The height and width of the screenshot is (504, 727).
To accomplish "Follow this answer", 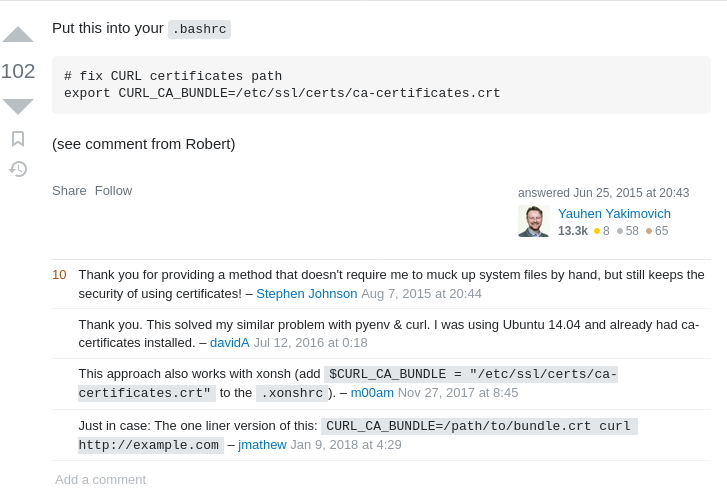I will (113, 191).
